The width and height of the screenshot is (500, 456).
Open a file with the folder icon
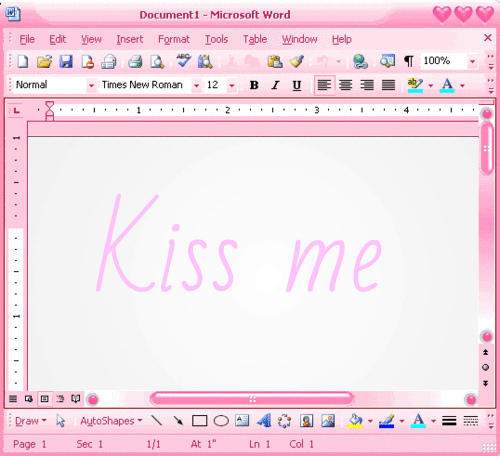coord(44,62)
